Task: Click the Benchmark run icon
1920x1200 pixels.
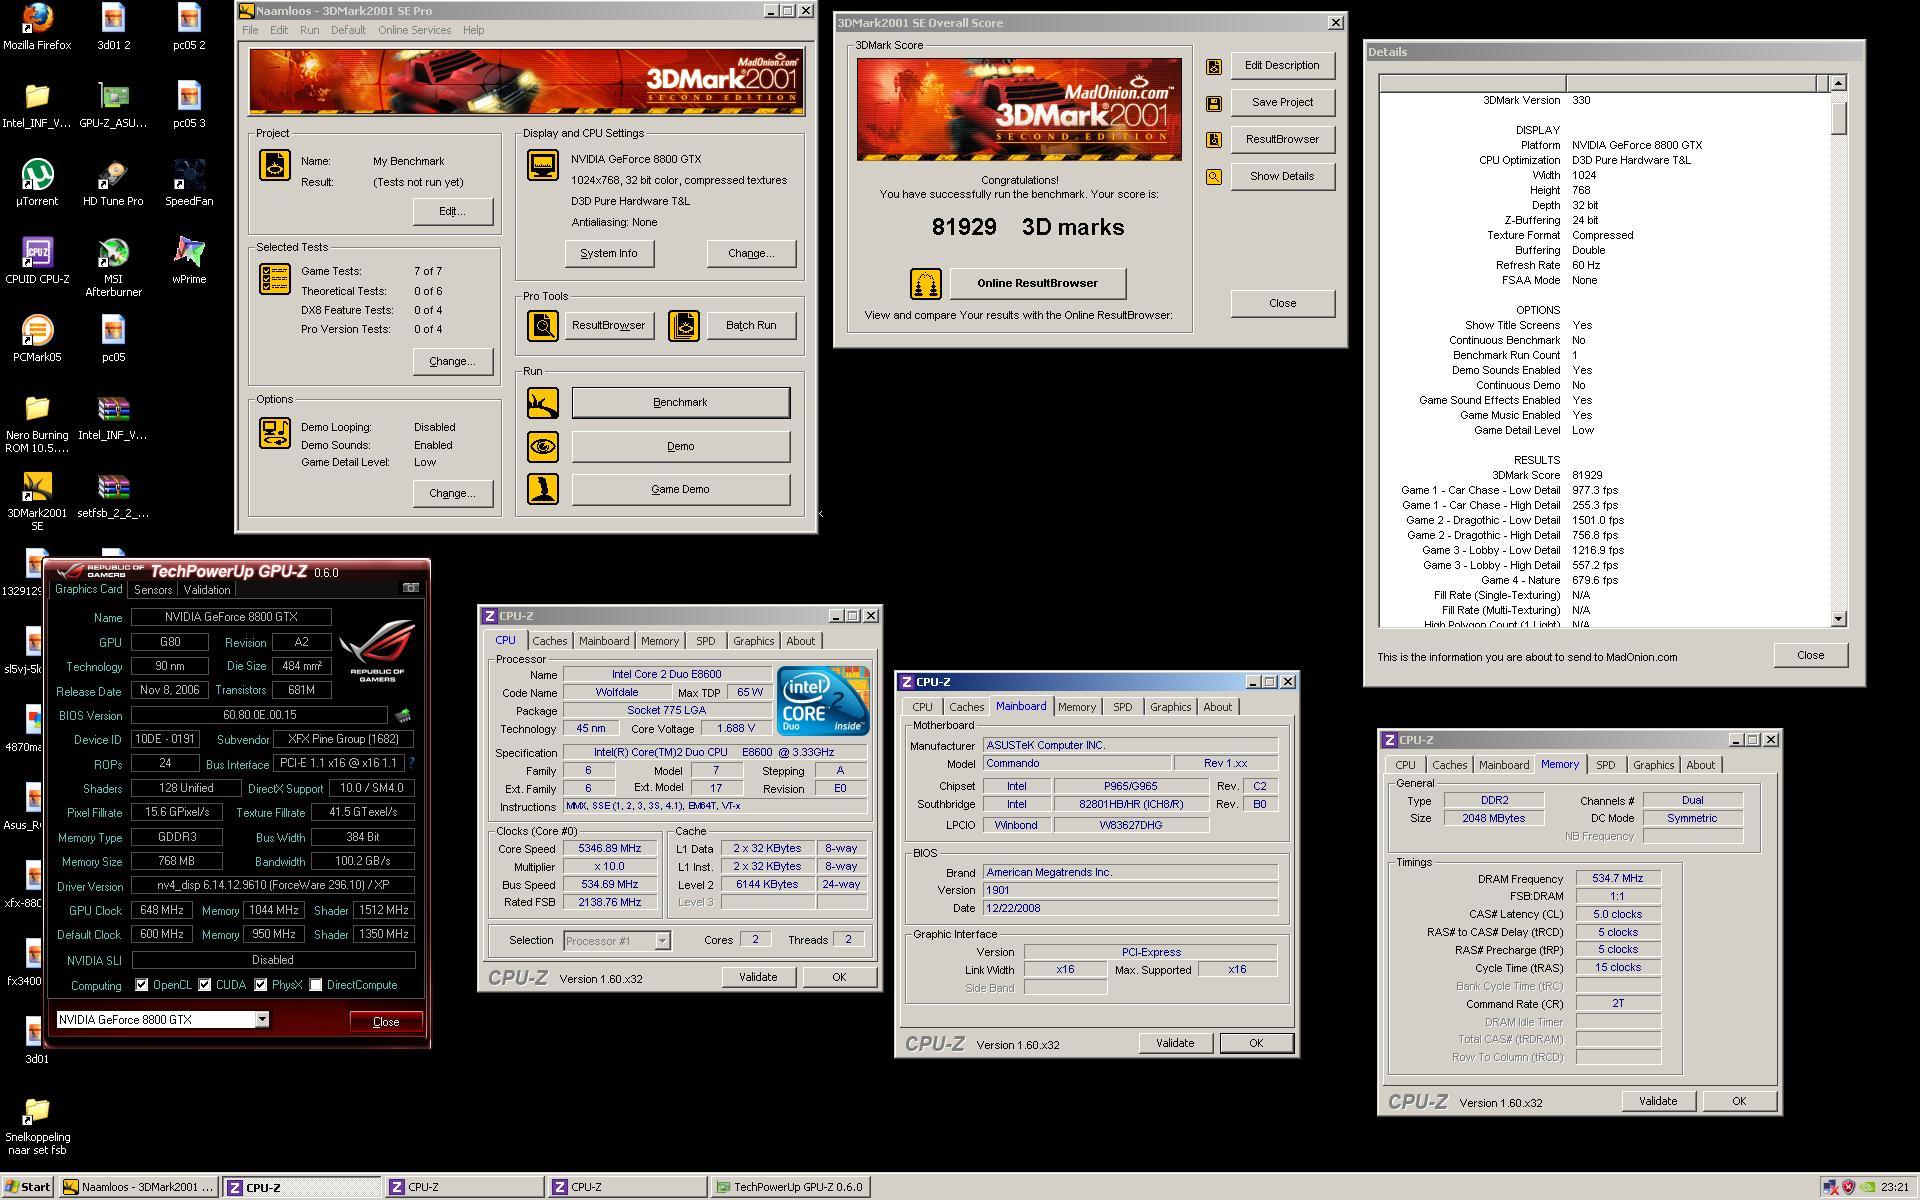Action: tap(543, 403)
